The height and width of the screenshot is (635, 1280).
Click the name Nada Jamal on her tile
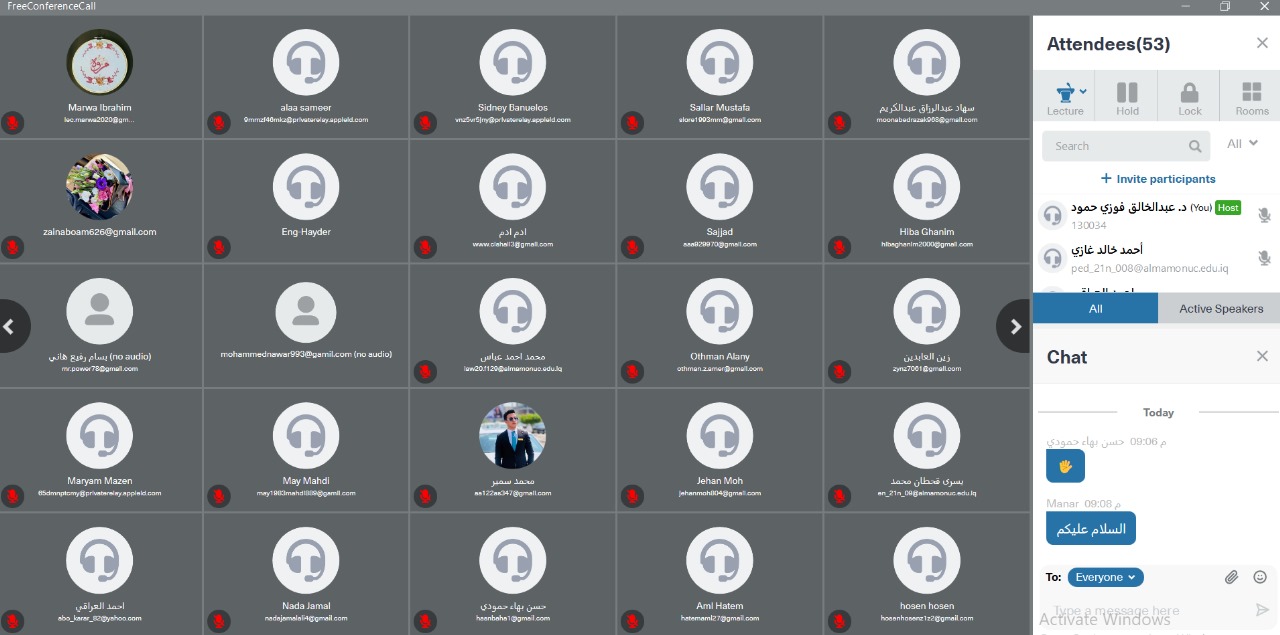(306, 606)
